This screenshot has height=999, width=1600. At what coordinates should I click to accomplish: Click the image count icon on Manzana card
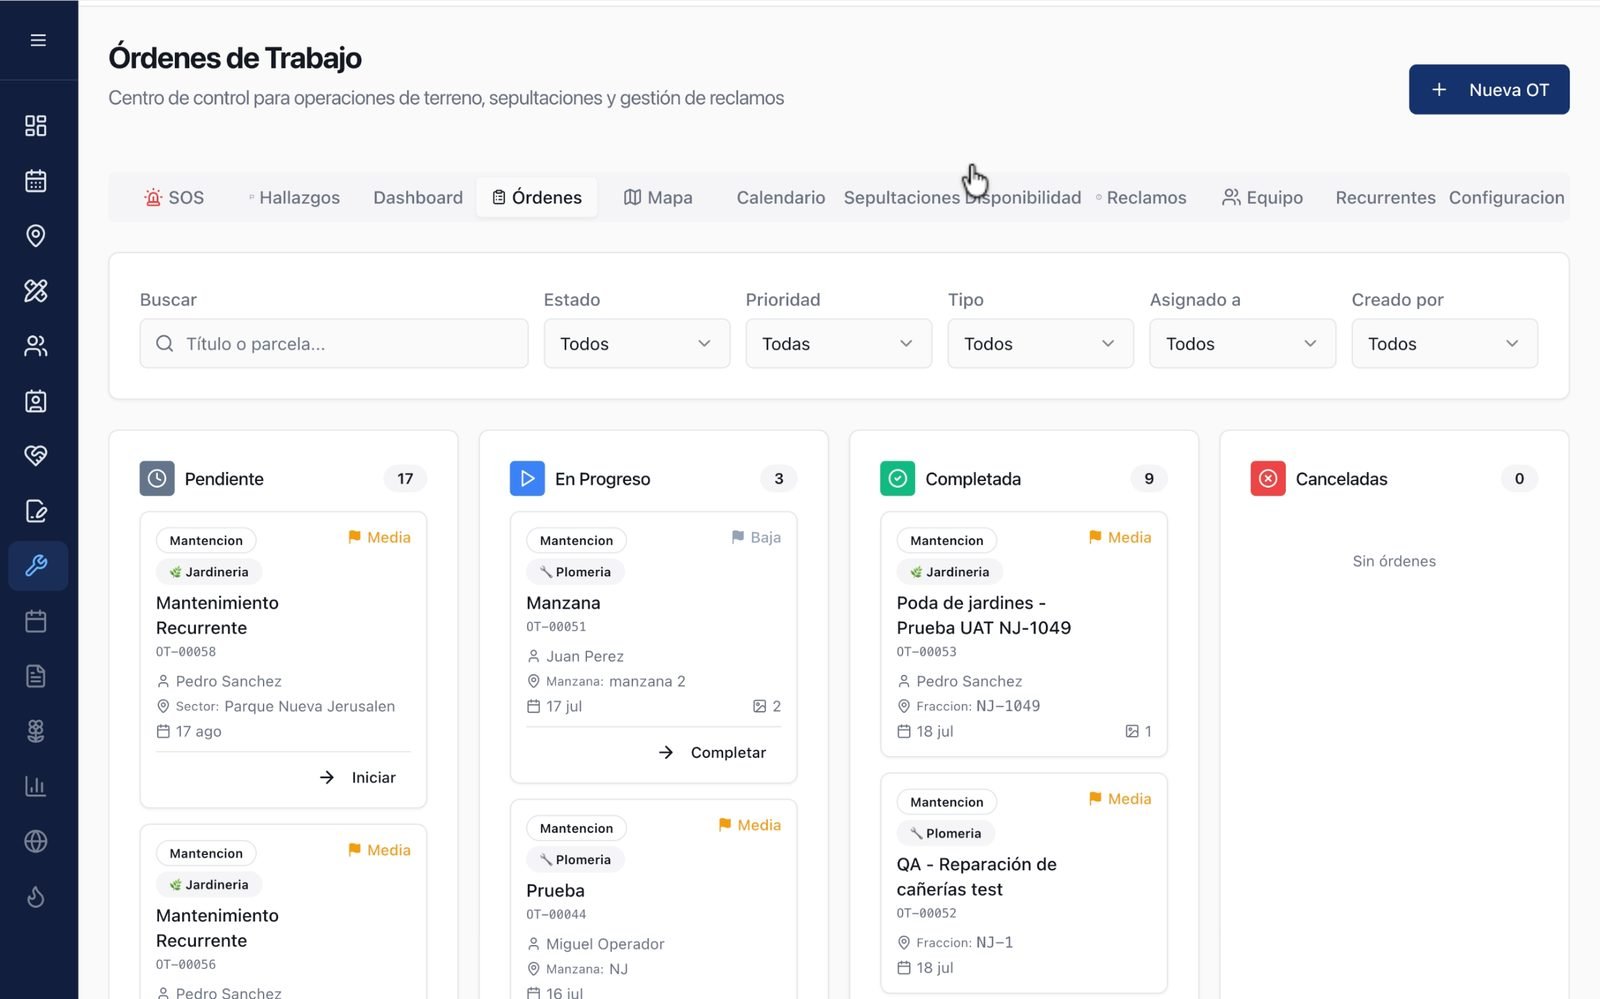pos(760,706)
